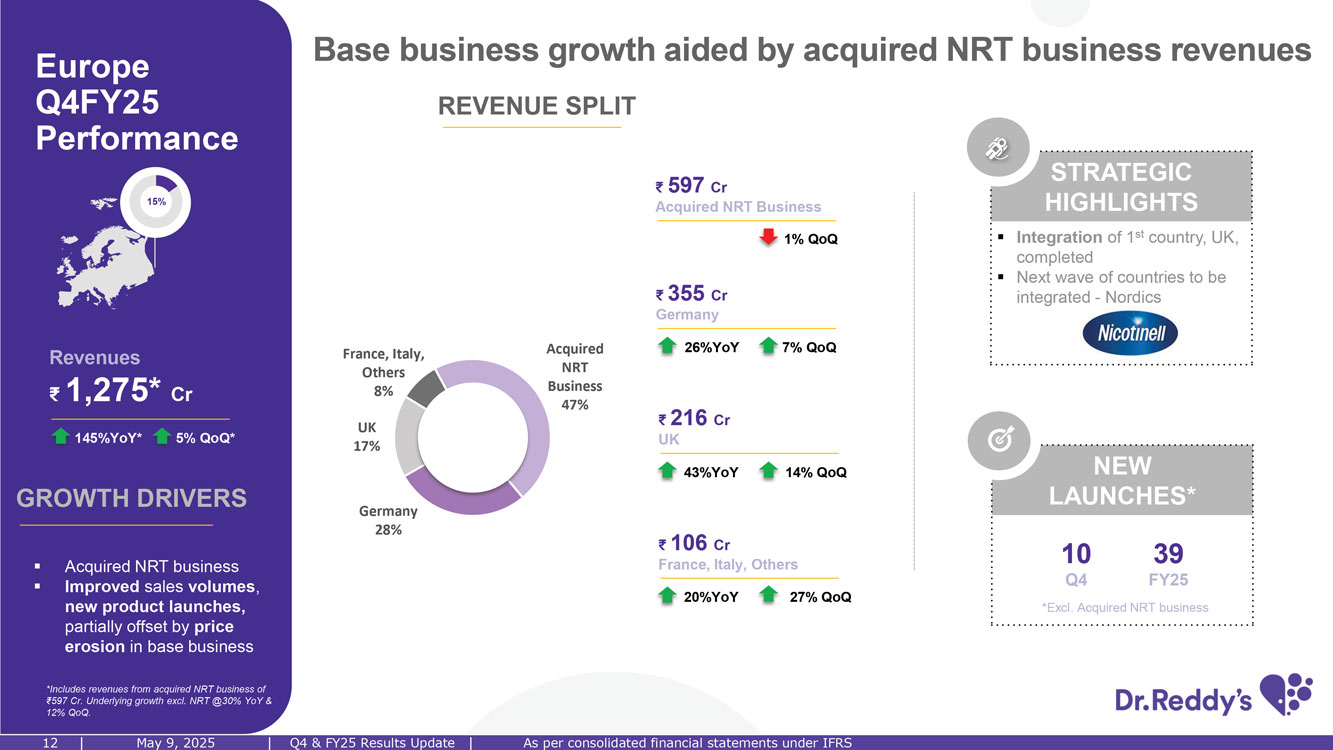The width and height of the screenshot is (1333, 750).
Task: Click the Revenue Split heading
Action: tap(536, 106)
